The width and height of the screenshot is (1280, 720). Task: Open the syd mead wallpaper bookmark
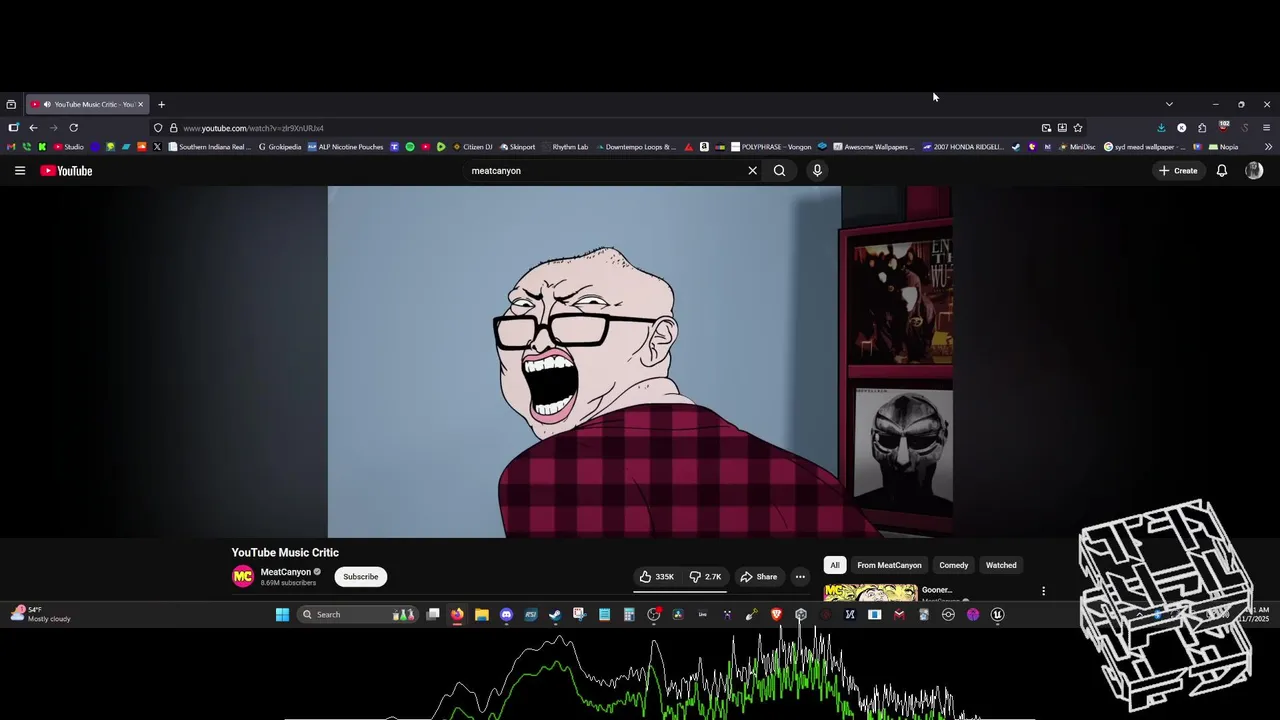(1145, 147)
